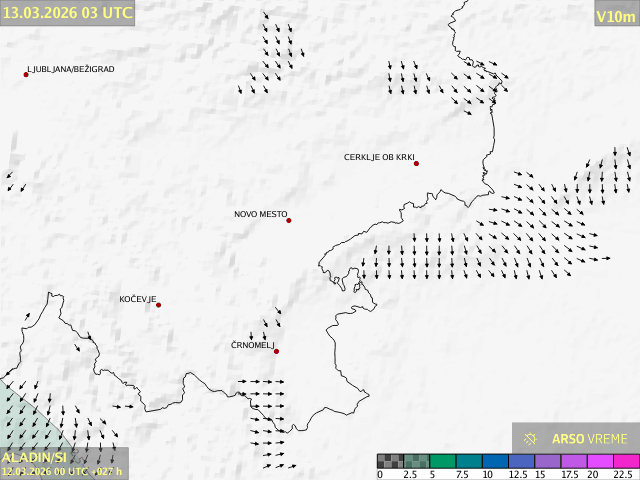Click the 13.03.2026 03 UTC timestamp
The height and width of the screenshot is (480, 640).
67,13
